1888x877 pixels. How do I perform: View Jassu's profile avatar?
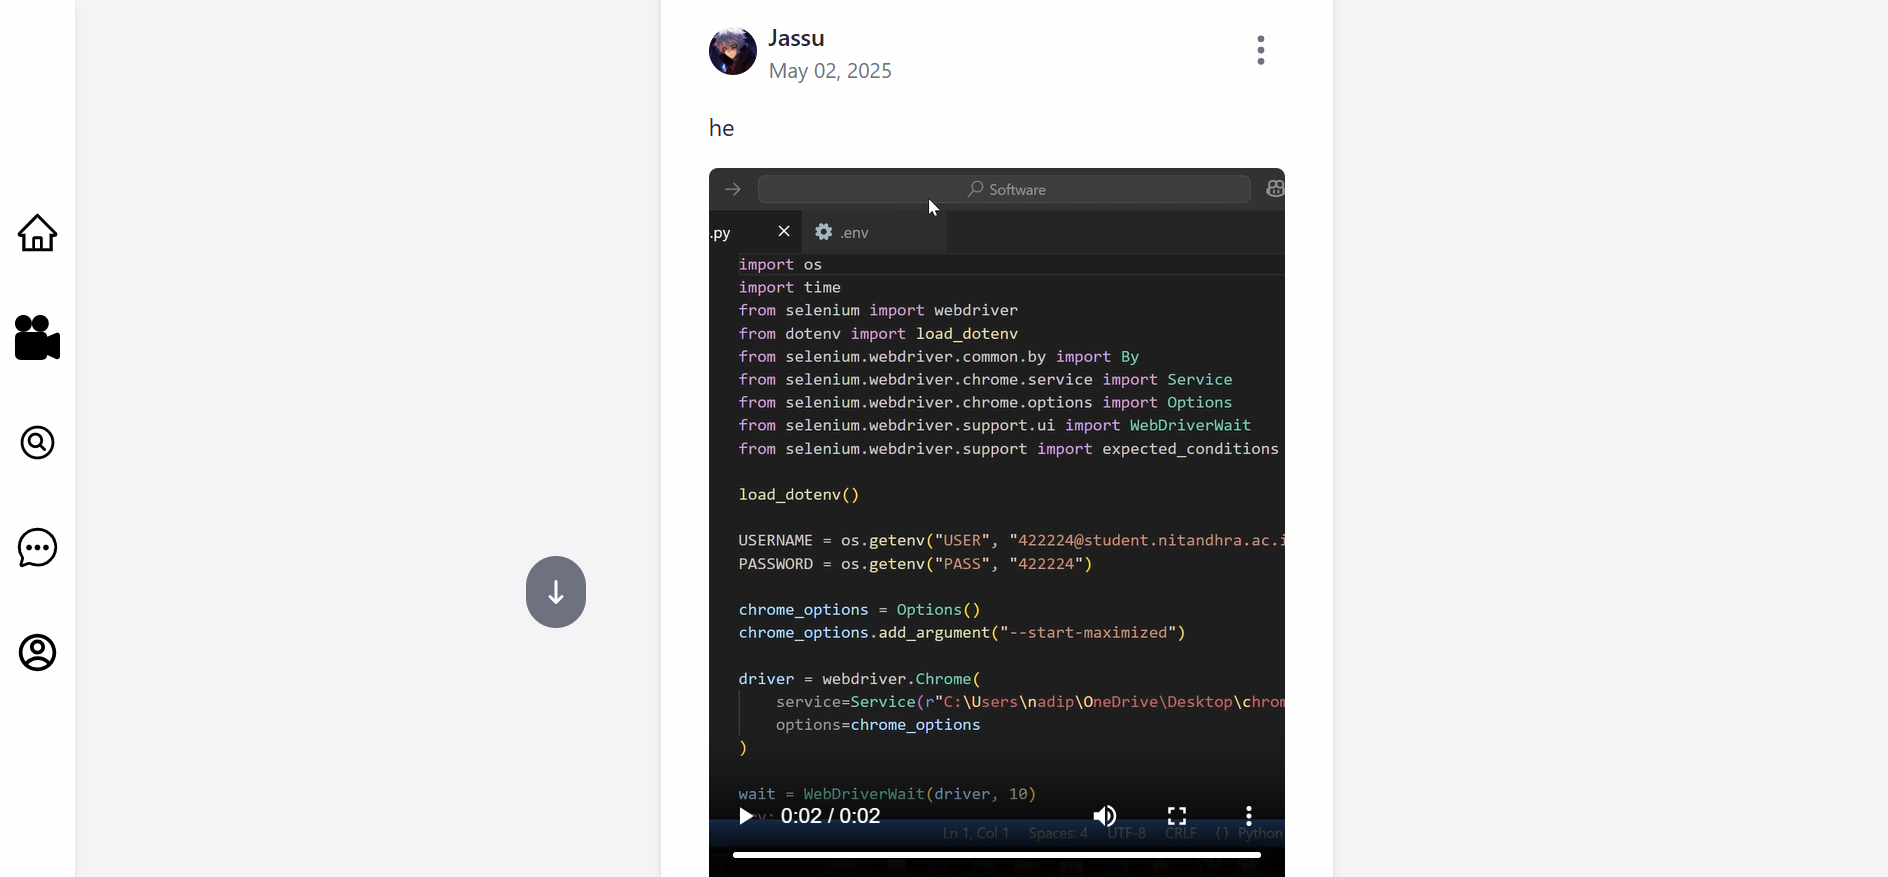pos(733,51)
